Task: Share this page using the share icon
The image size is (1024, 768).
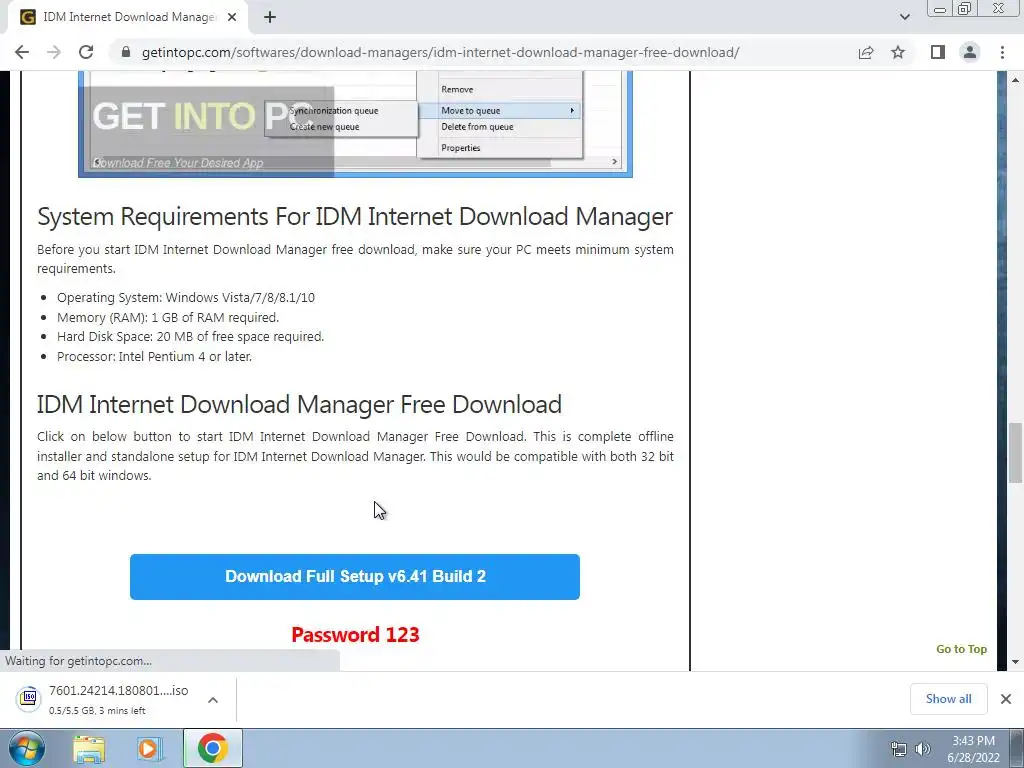Action: pos(866,52)
